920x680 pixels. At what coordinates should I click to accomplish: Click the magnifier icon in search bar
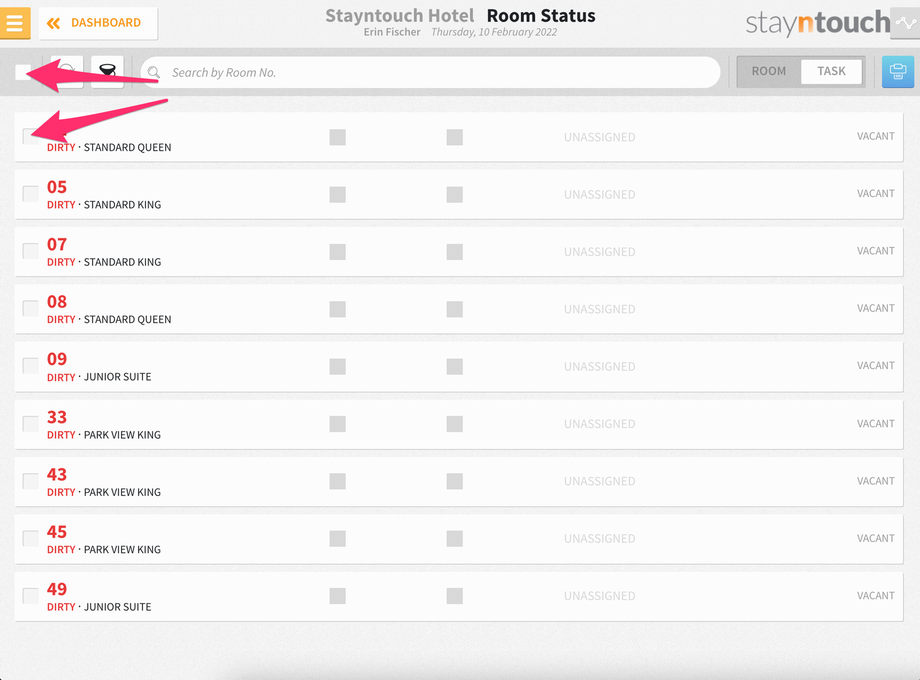154,72
